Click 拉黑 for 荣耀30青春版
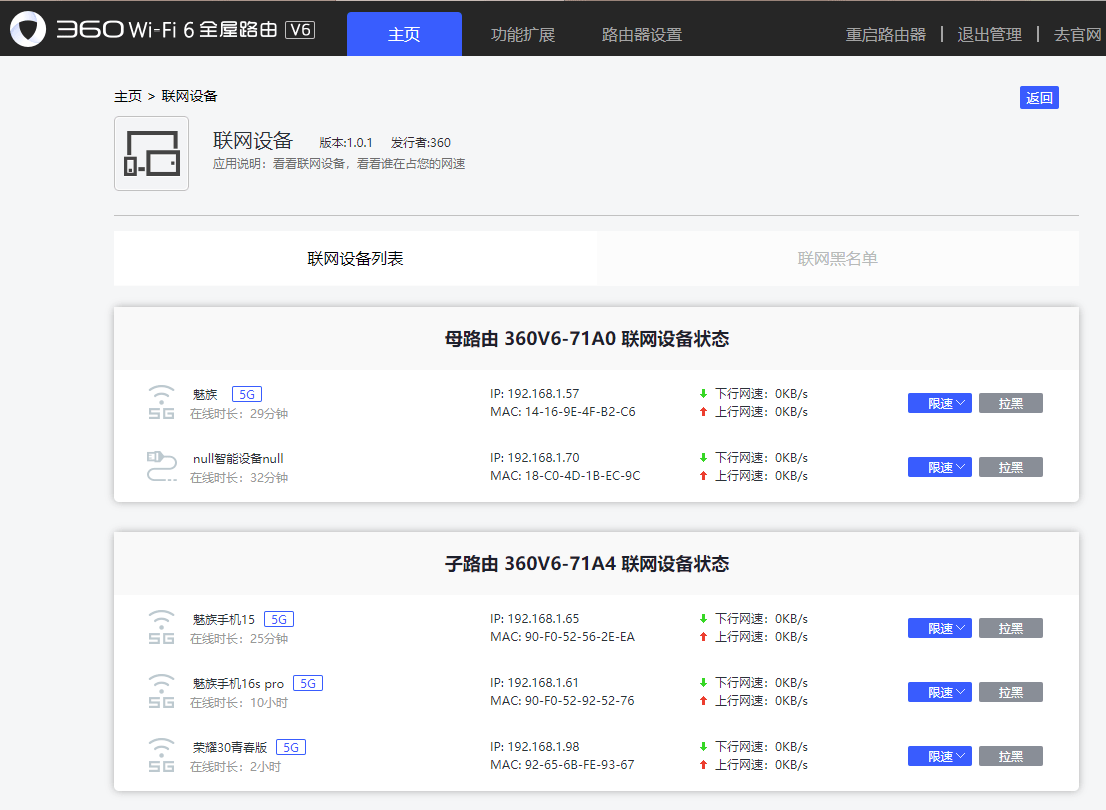Screen dimensions: 1106x810 1011,756
